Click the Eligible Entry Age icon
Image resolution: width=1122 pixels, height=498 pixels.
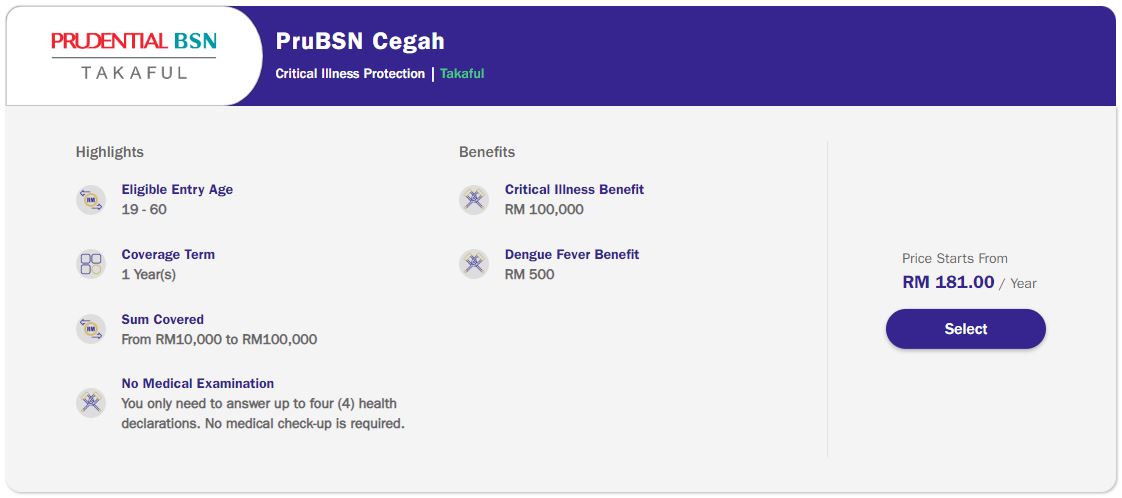point(91,200)
